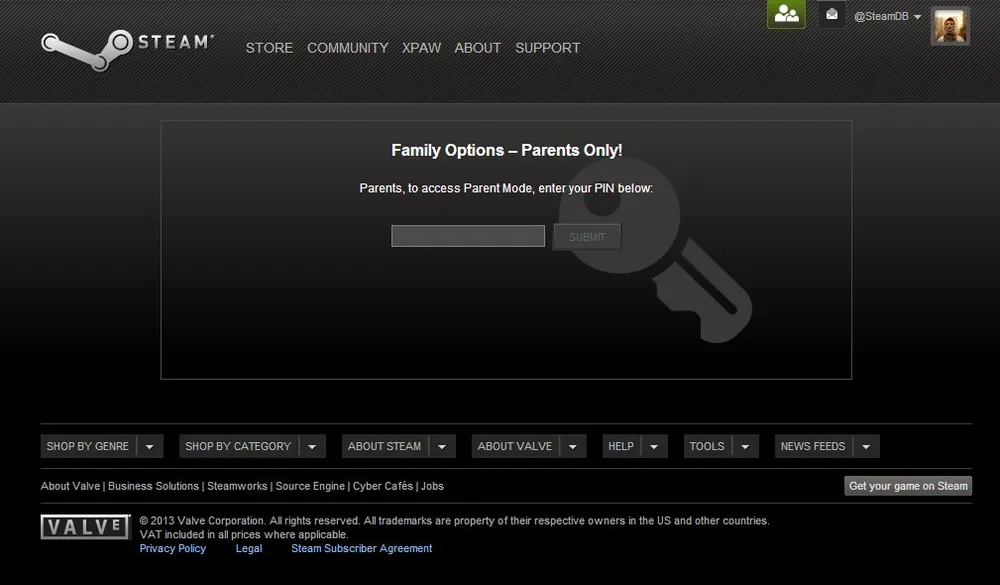Image resolution: width=1000 pixels, height=585 pixels.
Task: Click the user avatar thumbnail
Action: (x=950, y=26)
